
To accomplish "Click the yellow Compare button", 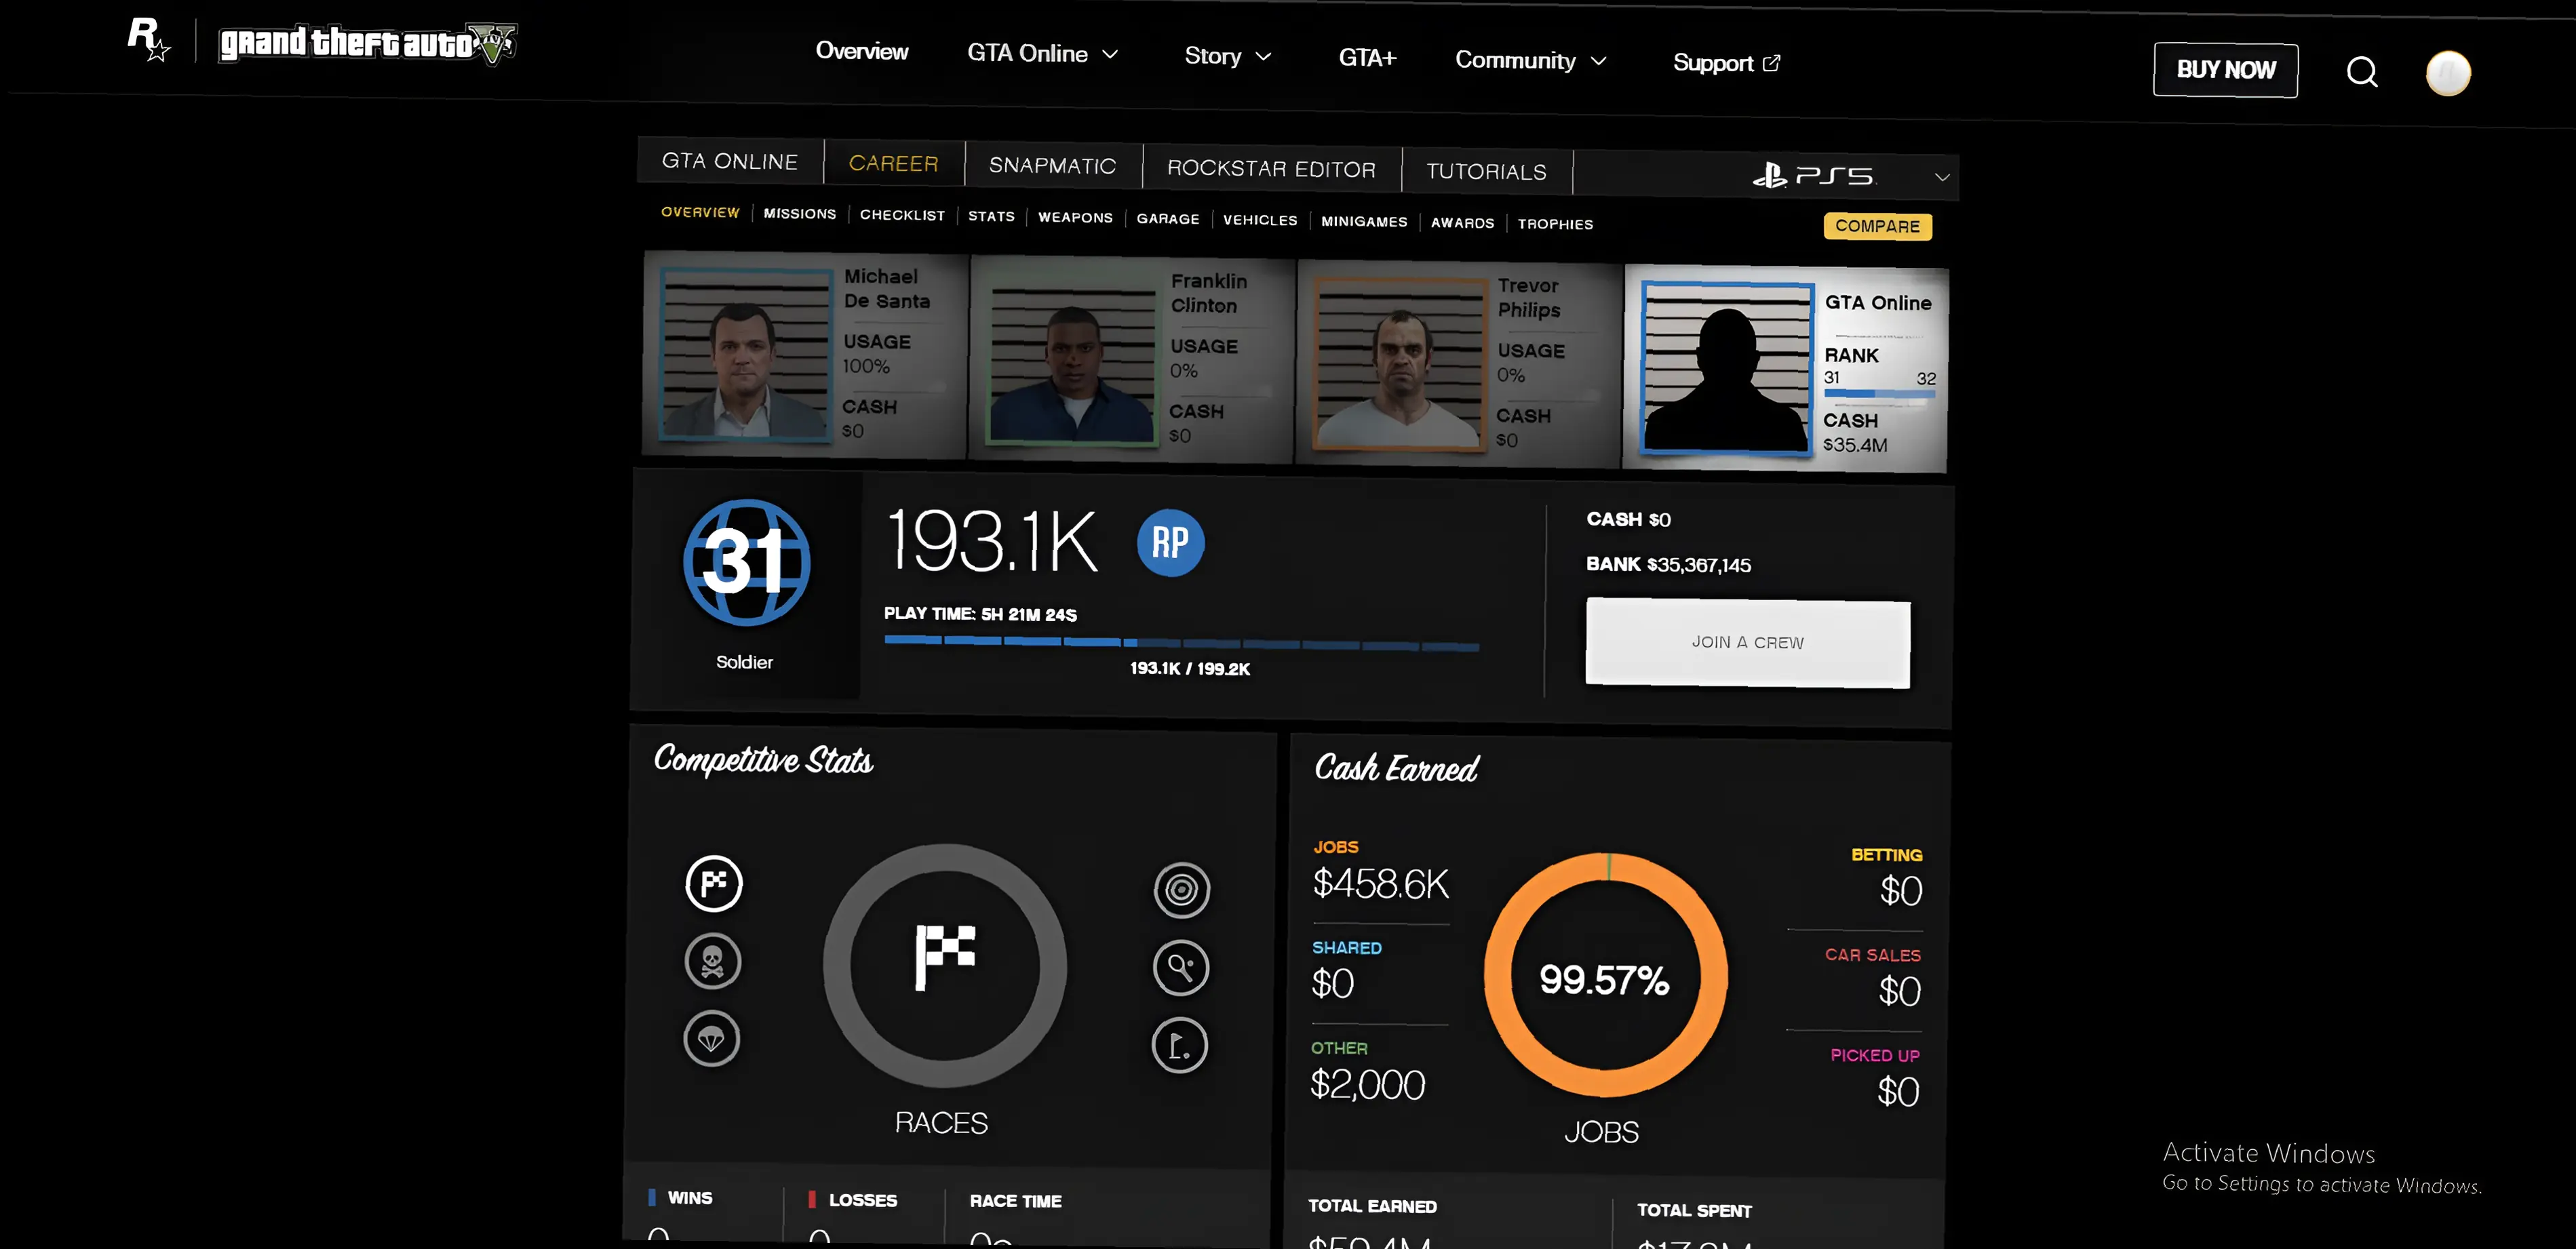I will click(x=1877, y=226).
